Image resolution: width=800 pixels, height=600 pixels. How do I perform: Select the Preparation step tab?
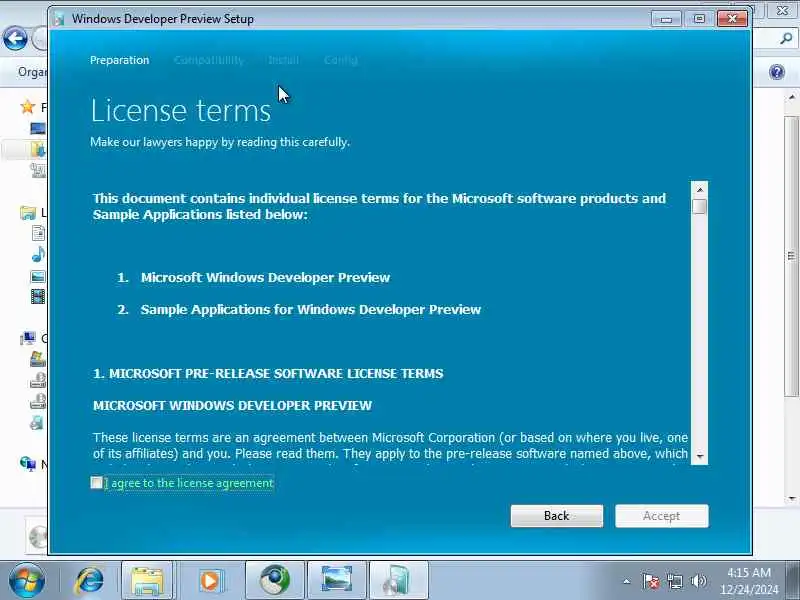119,60
